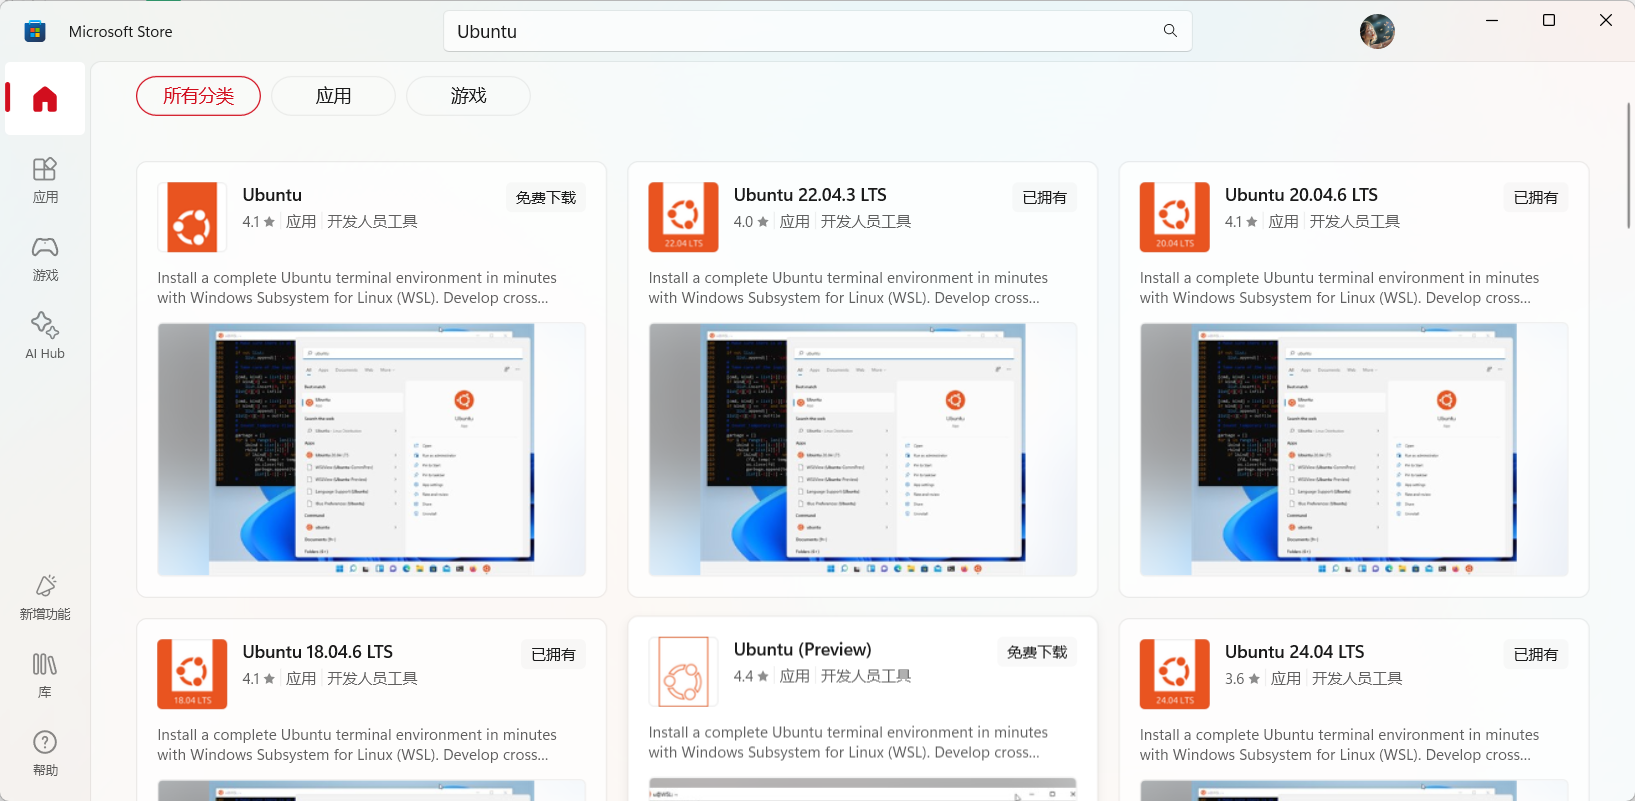
Task: Click the Microsoft Store logo icon
Action: [35, 31]
